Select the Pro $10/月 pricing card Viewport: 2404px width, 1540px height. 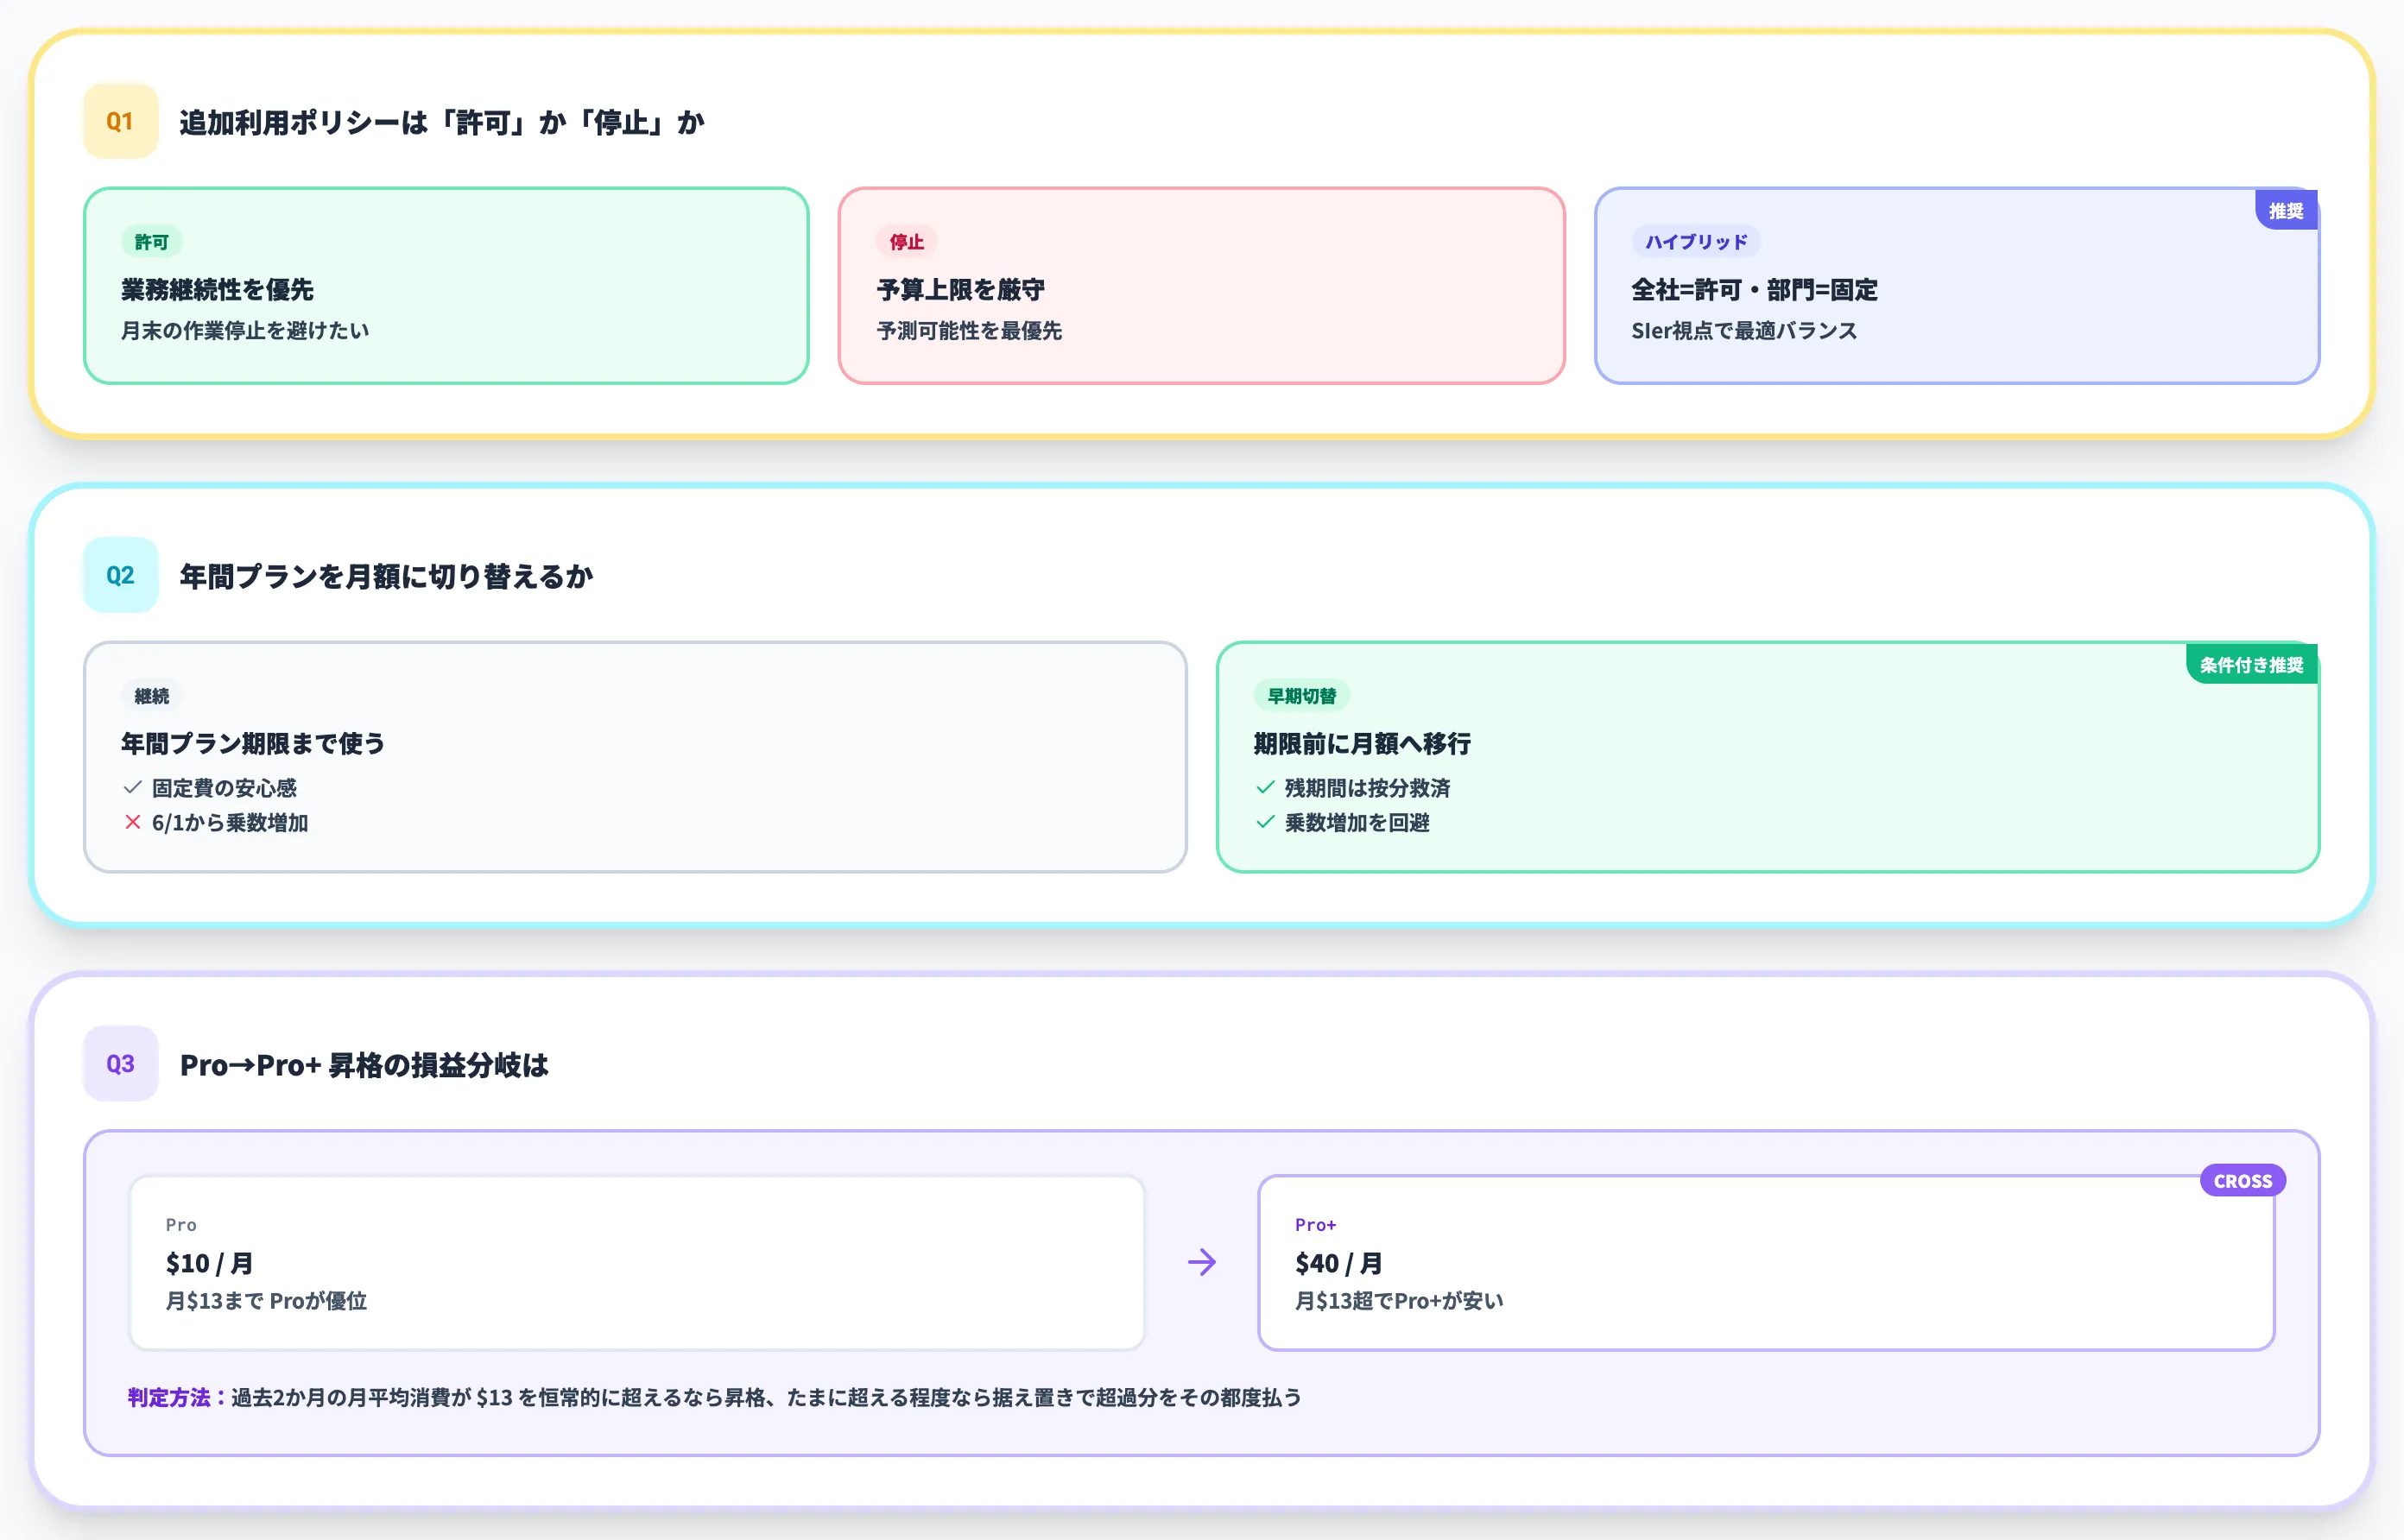coord(637,1262)
